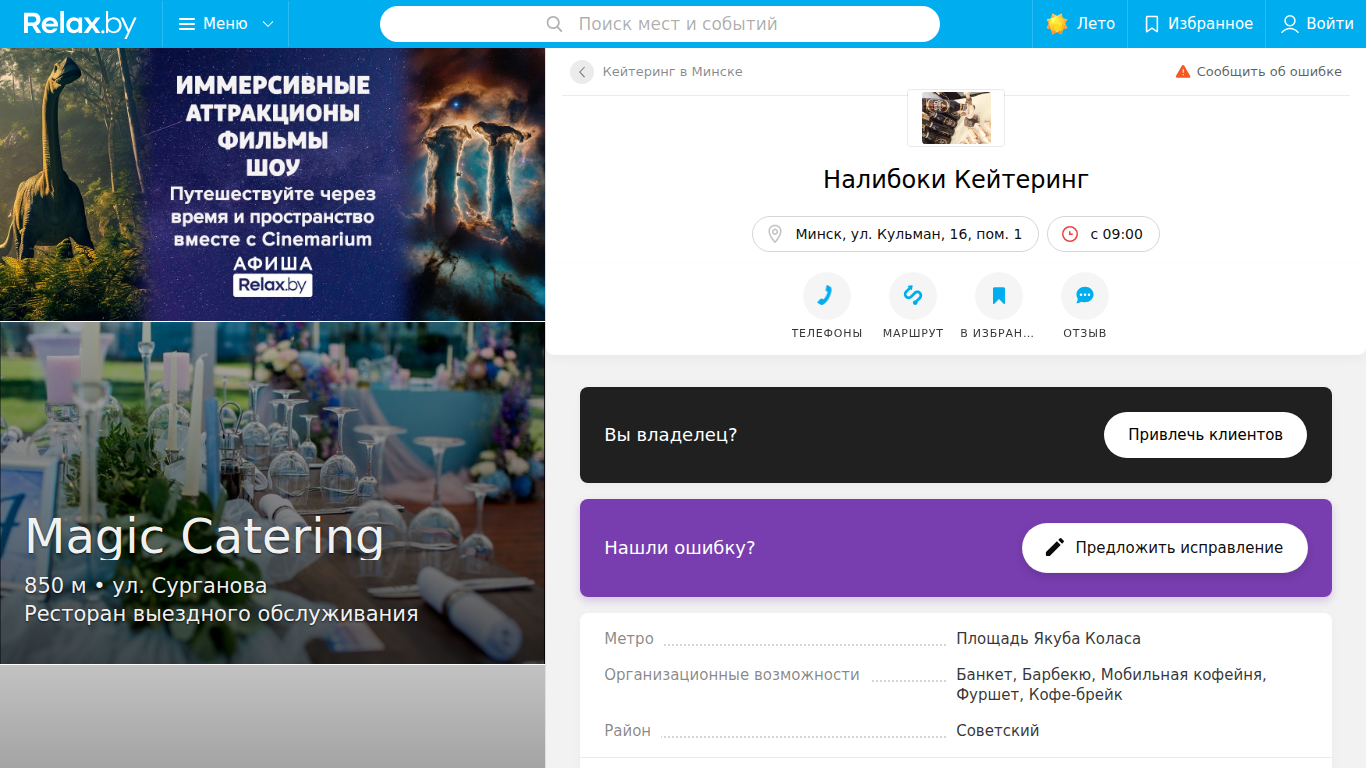
Task: Open address Минск, ул. Кульман, 16 pill
Action: (x=895, y=234)
